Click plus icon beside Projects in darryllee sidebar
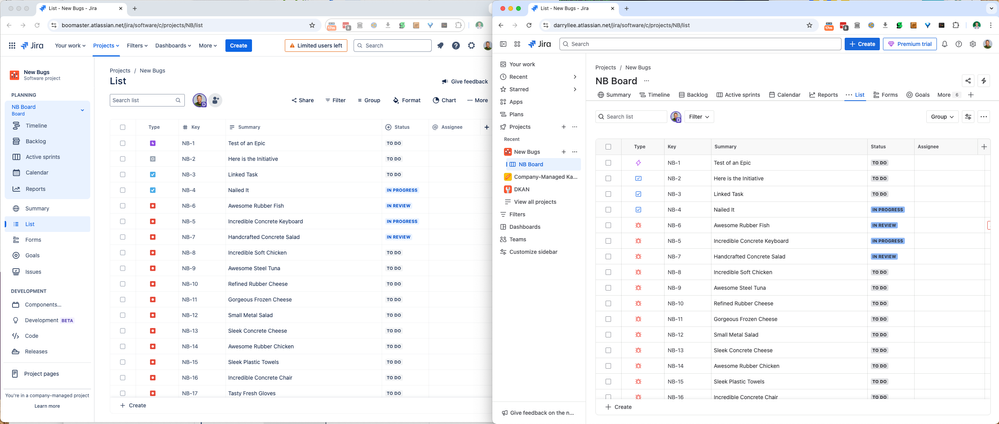This screenshot has width=999, height=424. 563,127
